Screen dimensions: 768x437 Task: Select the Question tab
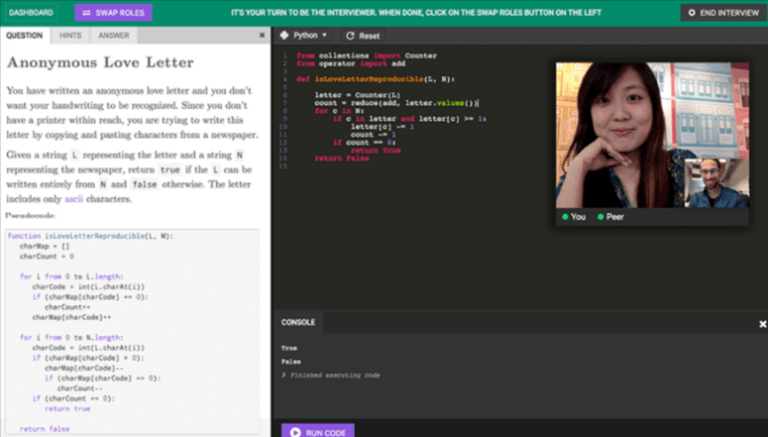point(25,35)
